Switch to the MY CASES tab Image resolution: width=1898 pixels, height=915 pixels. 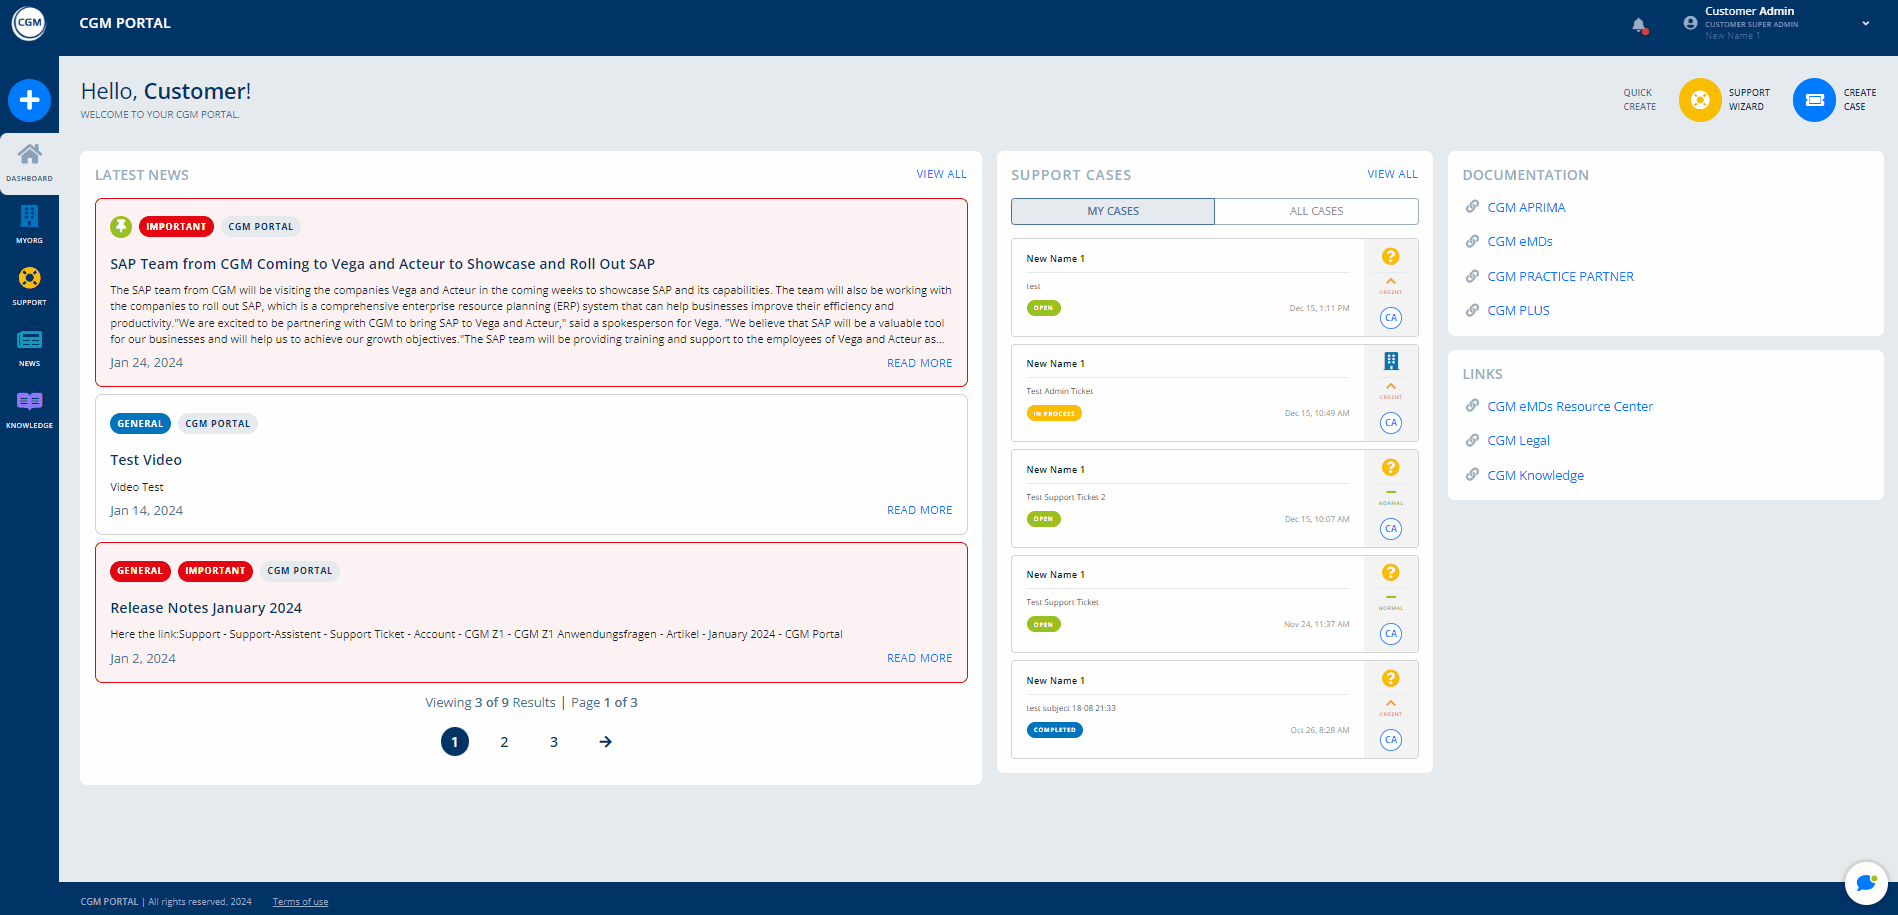[1112, 211]
